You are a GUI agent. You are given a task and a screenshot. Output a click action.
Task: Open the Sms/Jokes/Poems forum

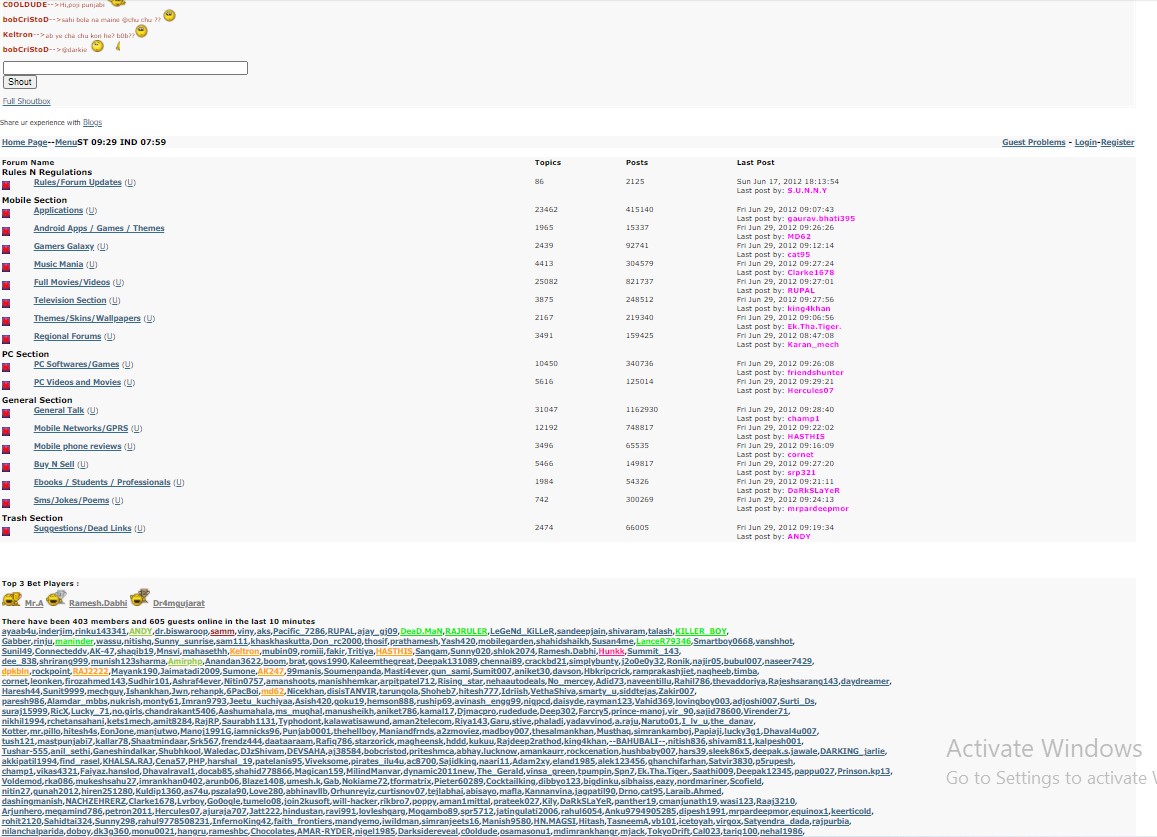[x=72, y=500]
